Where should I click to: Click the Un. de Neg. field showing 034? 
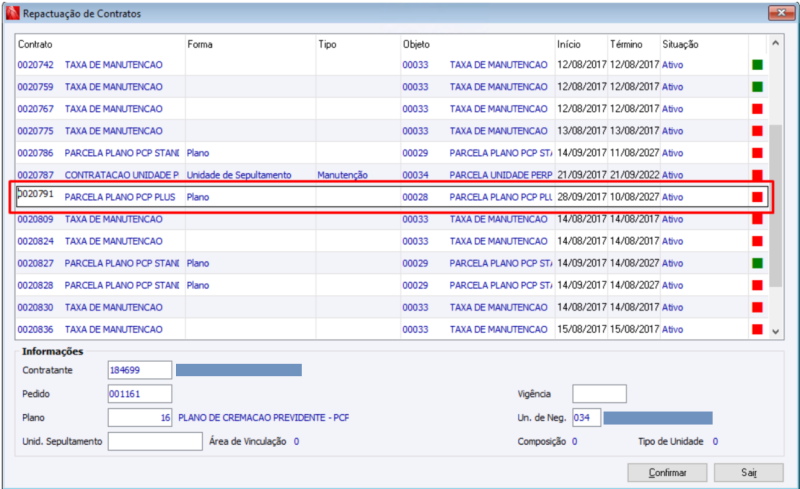586,418
